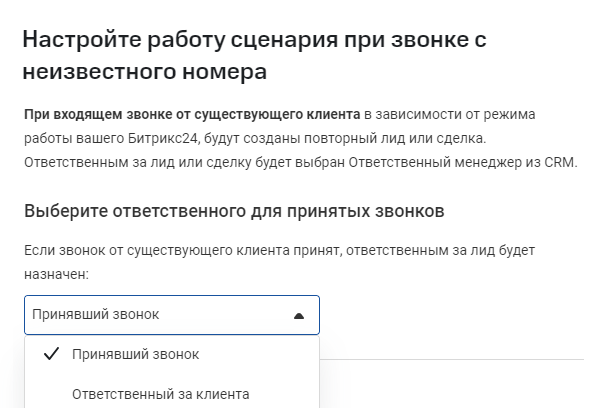Click the "Принявший звонок" combo box field
Image resolution: width=606 pixels, height=408 pixels.
[x=160, y=315]
